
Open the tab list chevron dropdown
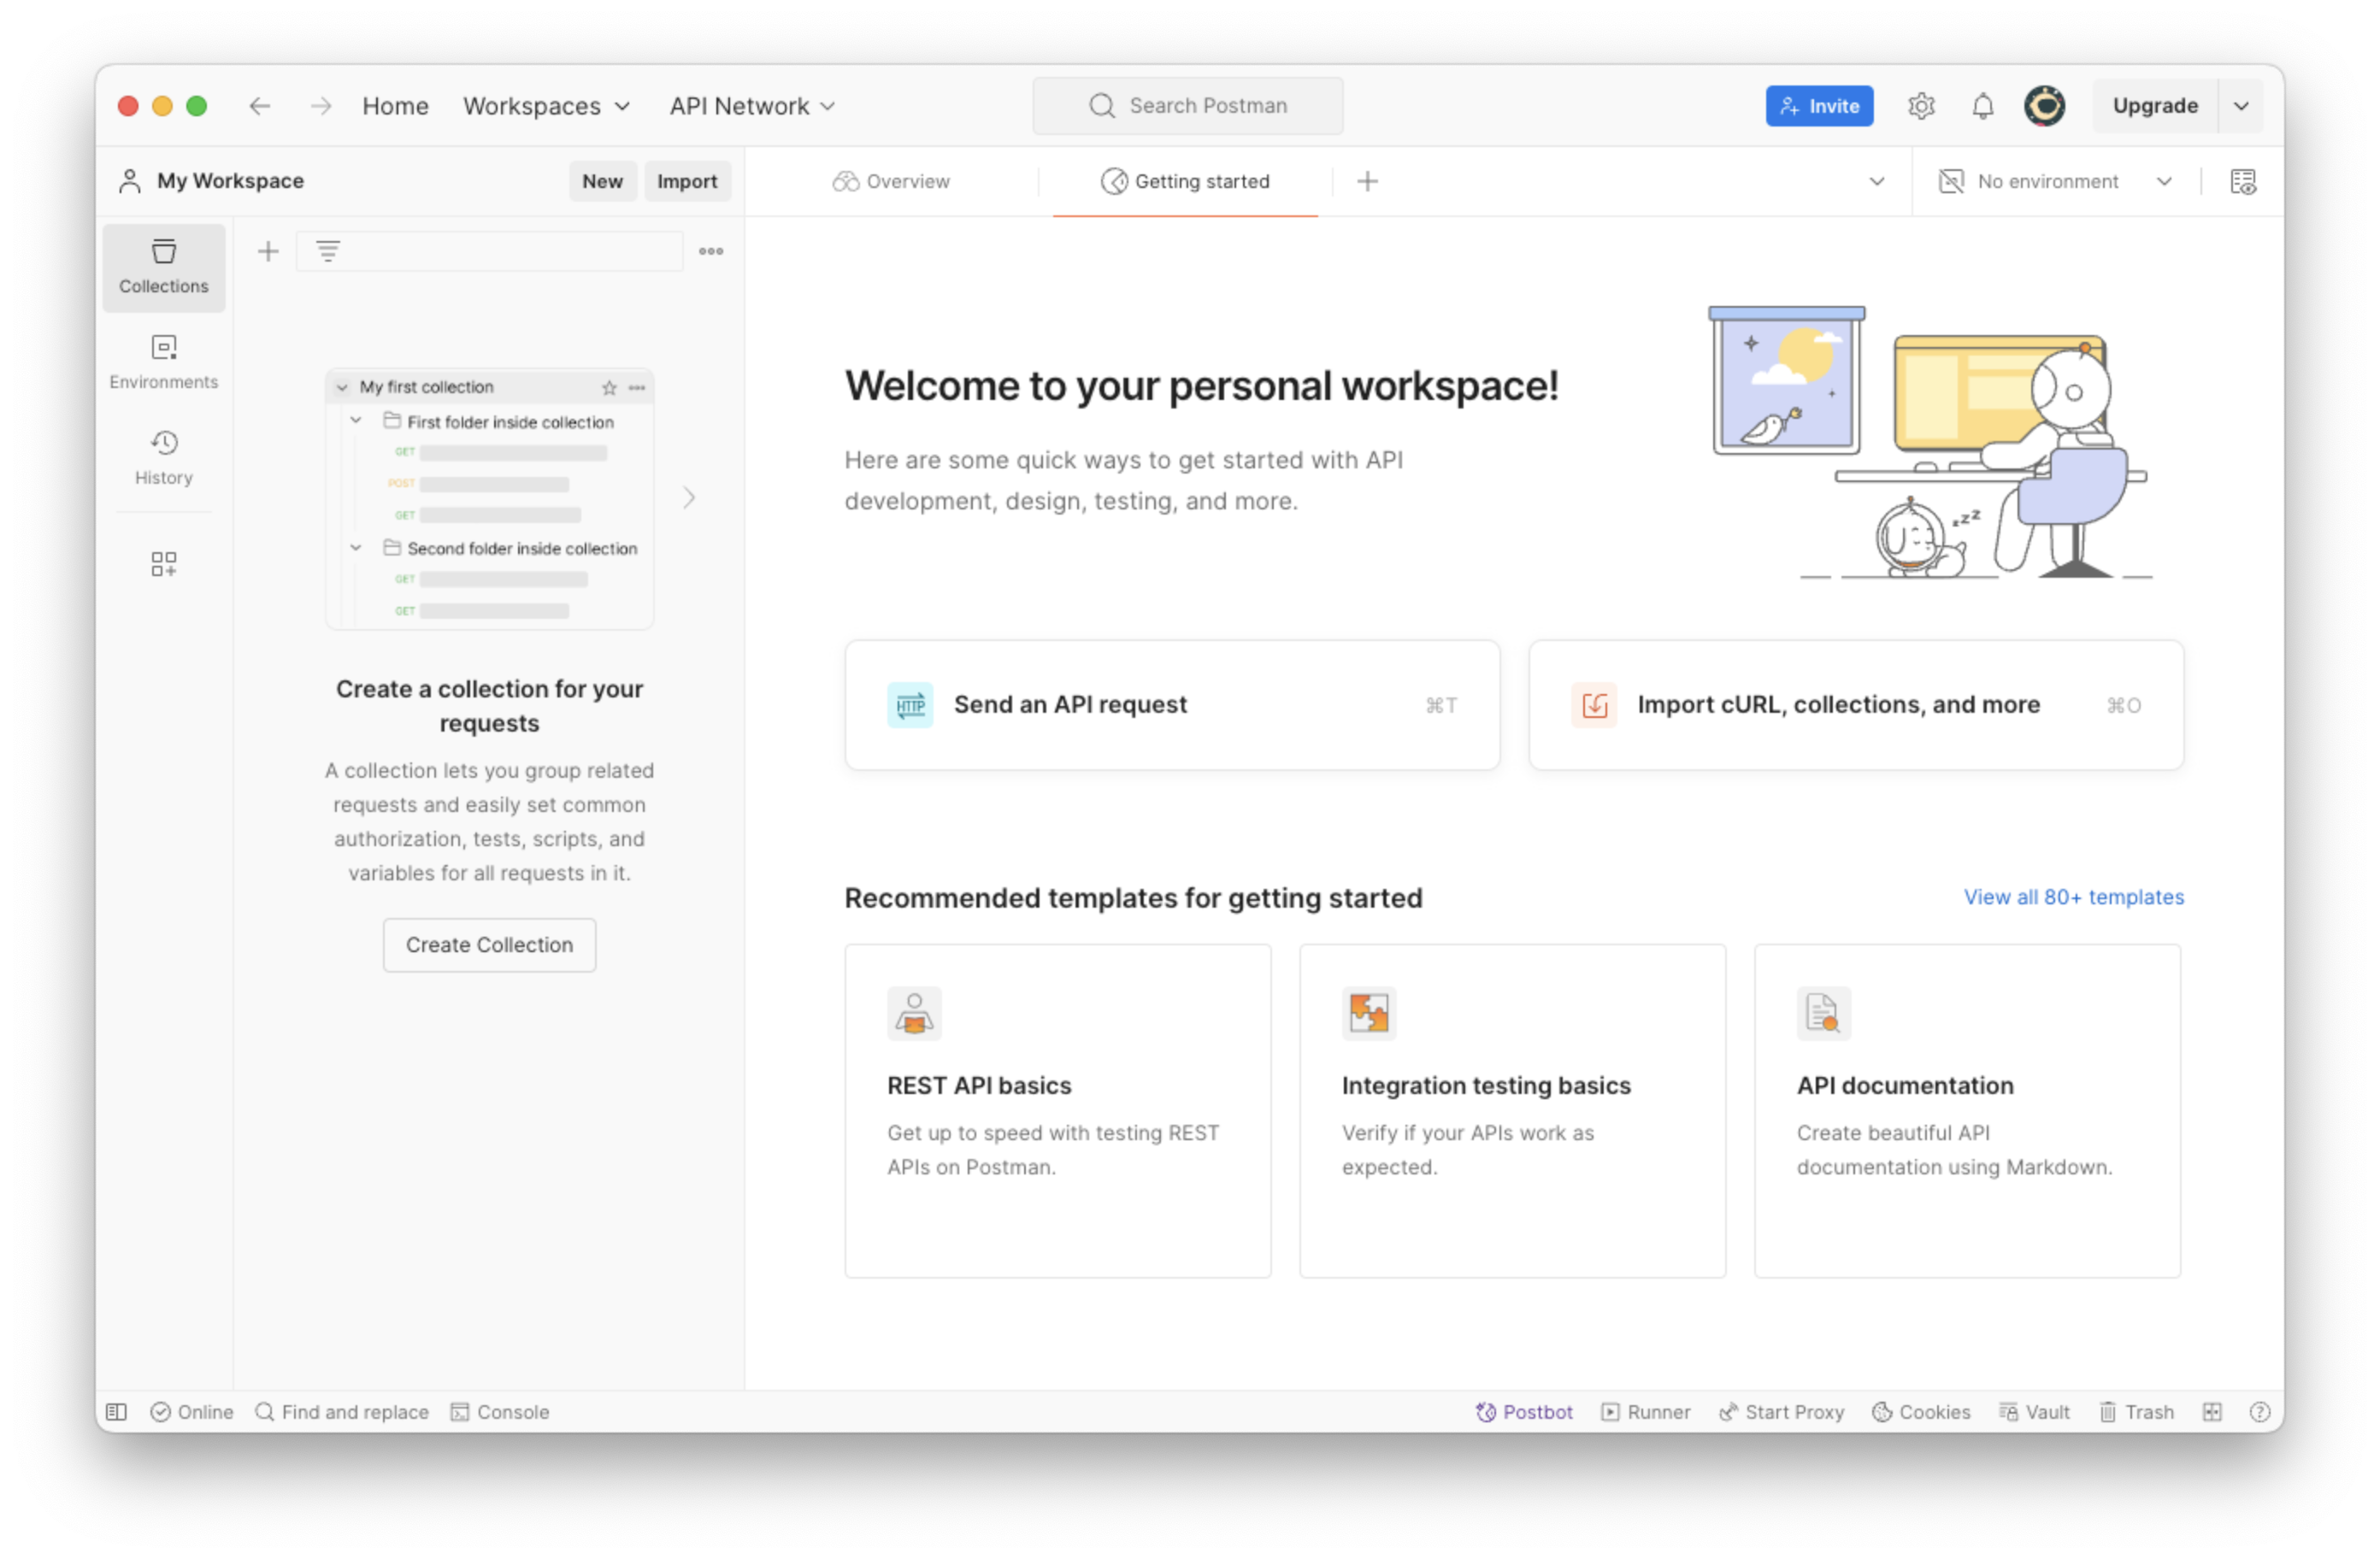1877,181
